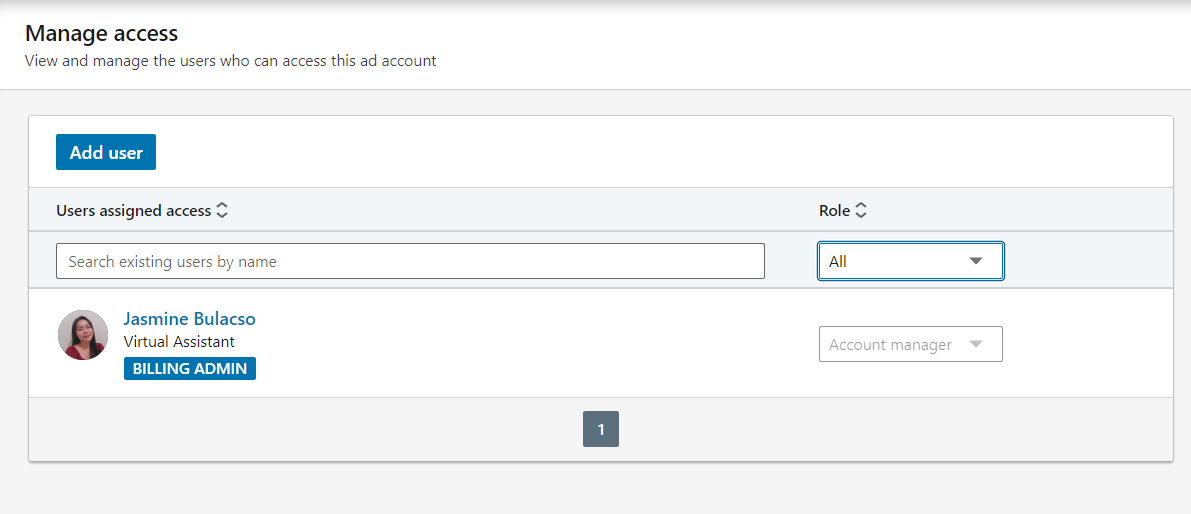This screenshot has height=514, width=1191.
Task: Click the Virtual Assistant job title text
Action: 179,342
